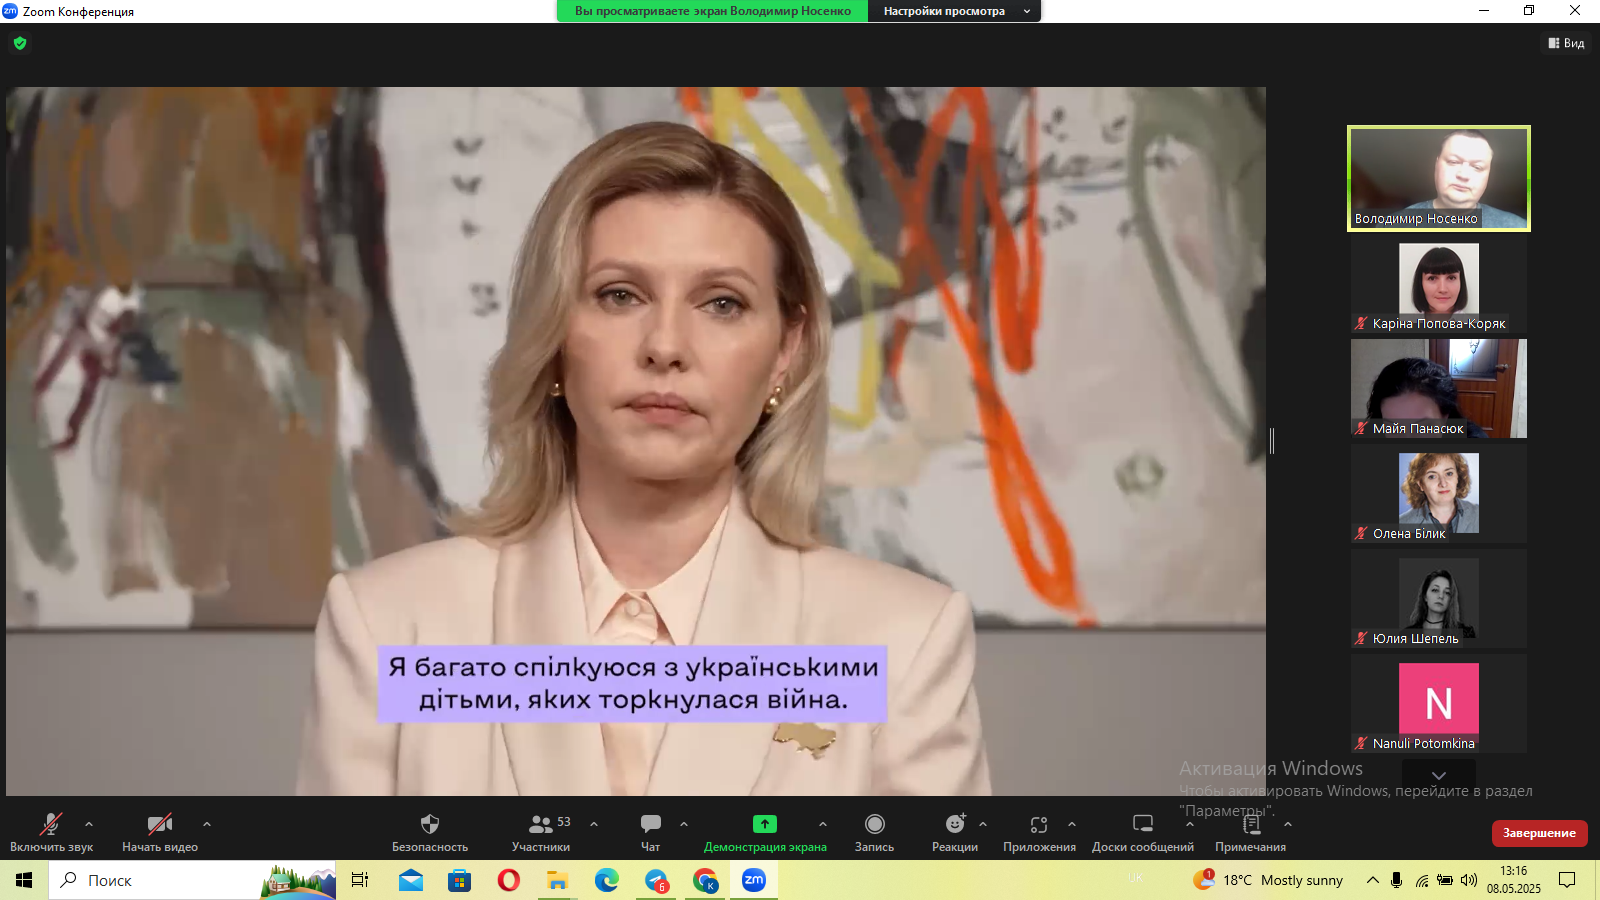This screenshot has height=900, width=1600.
Task: Start recording with the Запись icon
Action: point(875,824)
